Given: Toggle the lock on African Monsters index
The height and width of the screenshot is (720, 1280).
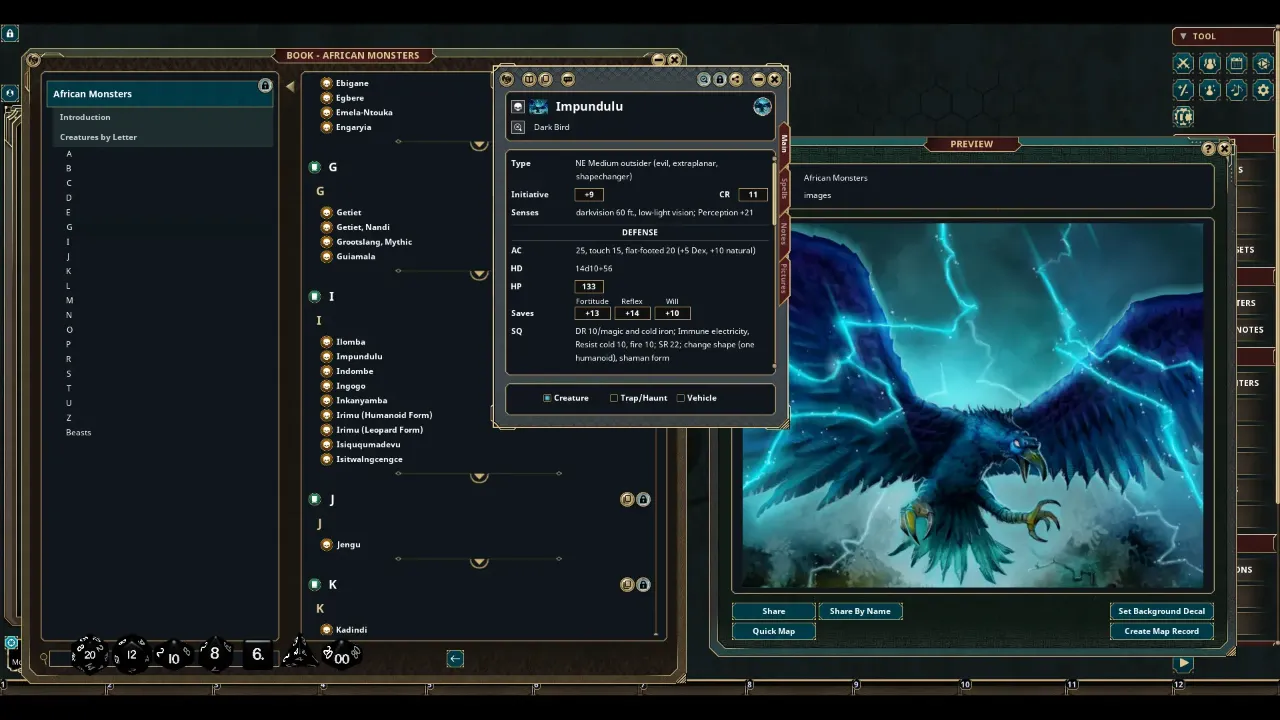Looking at the screenshot, I should [x=265, y=86].
